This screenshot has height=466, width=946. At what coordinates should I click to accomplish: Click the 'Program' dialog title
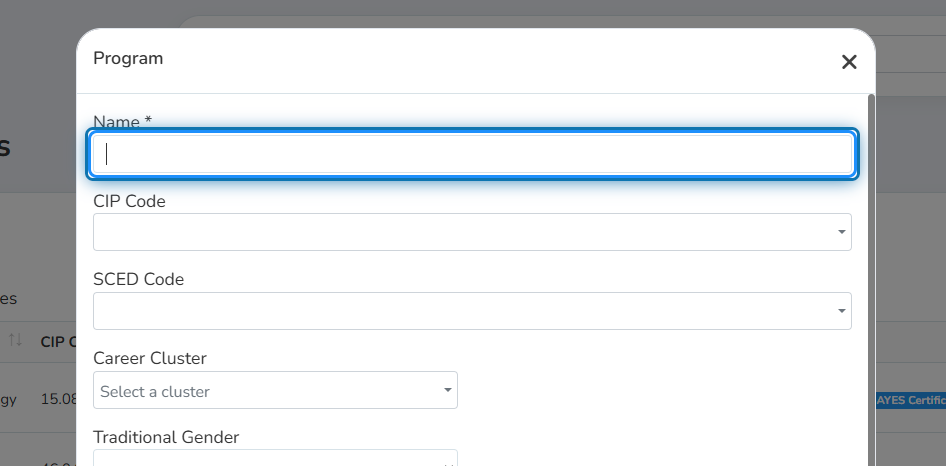[x=128, y=59]
